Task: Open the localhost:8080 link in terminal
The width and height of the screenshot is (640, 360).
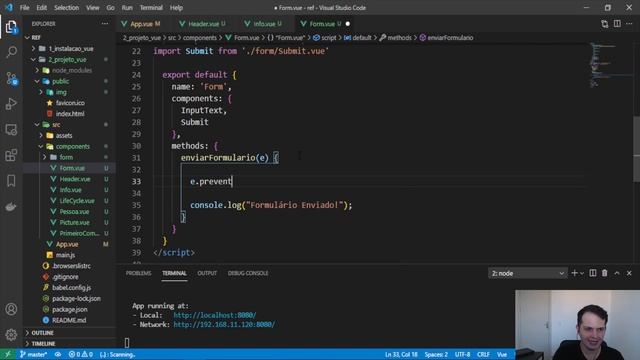Action: point(215,315)
